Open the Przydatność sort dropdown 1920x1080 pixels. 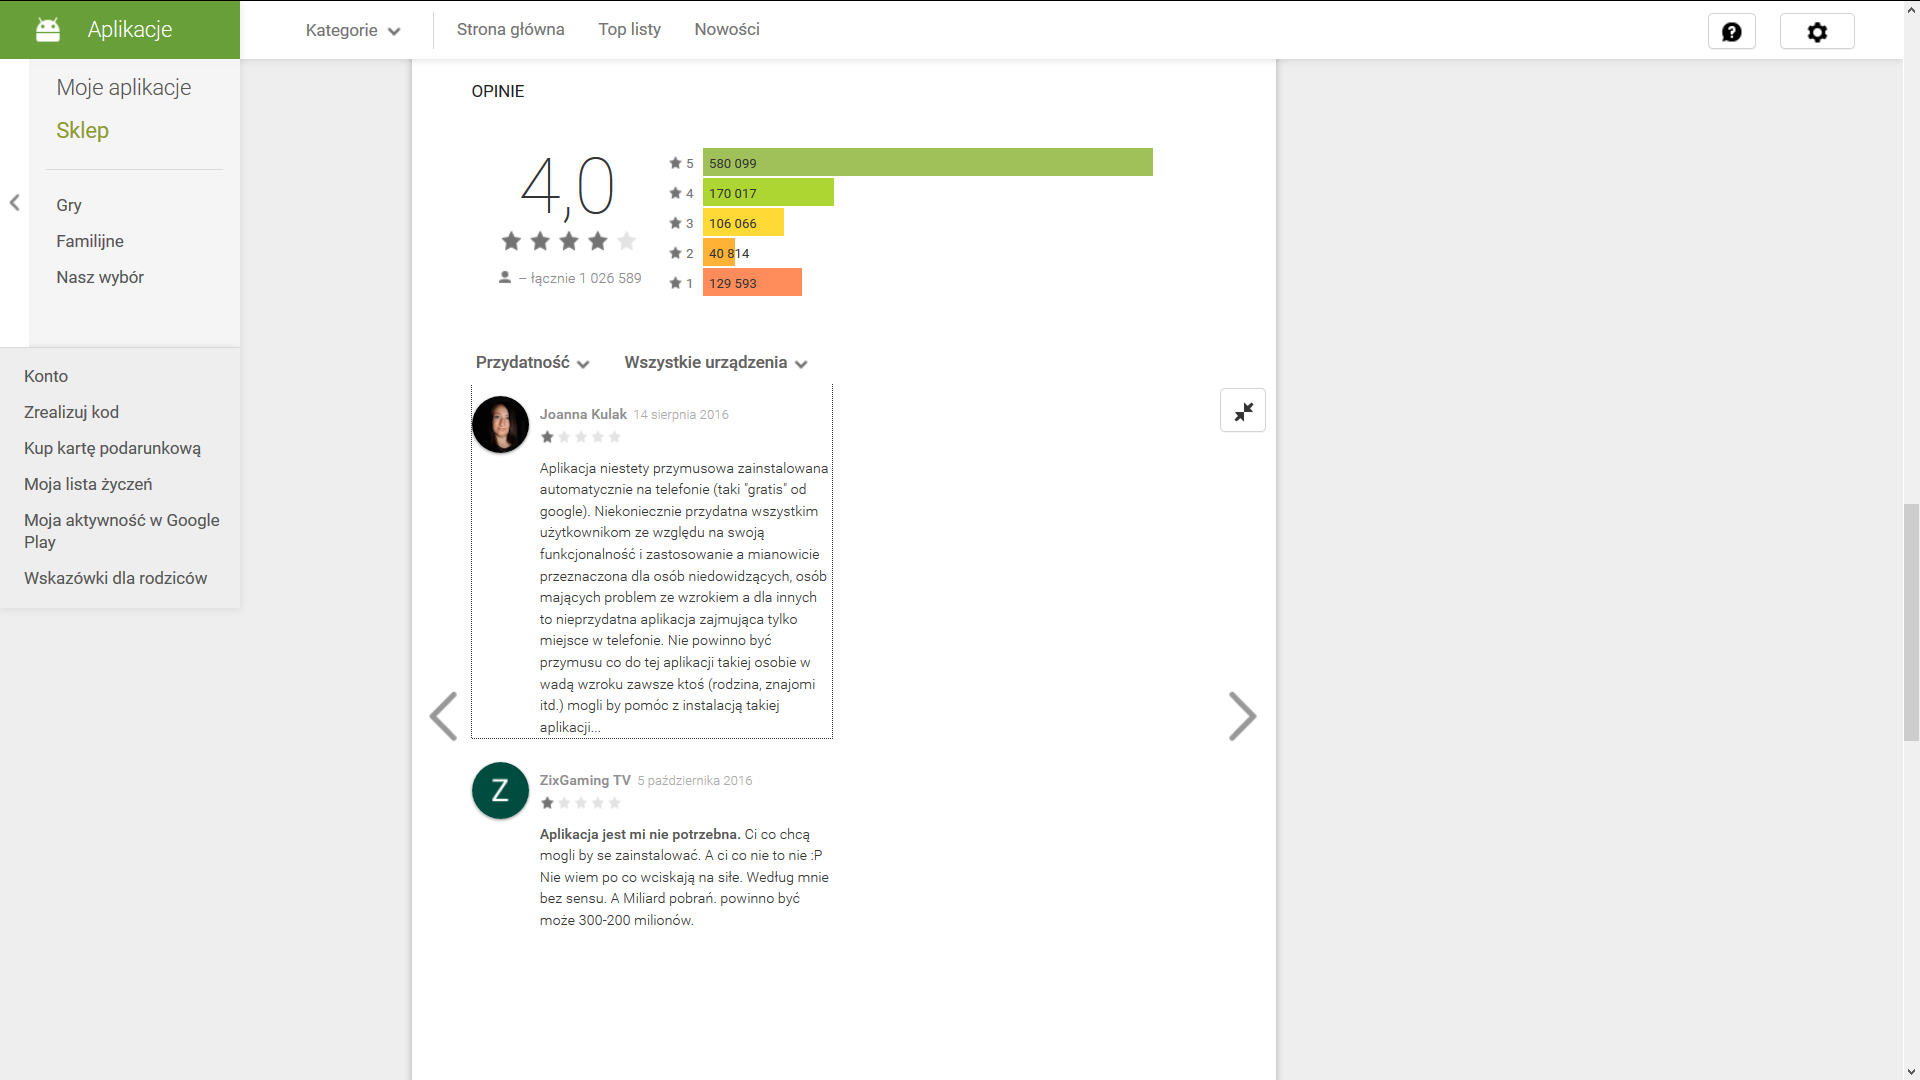[x=532, y=363]
